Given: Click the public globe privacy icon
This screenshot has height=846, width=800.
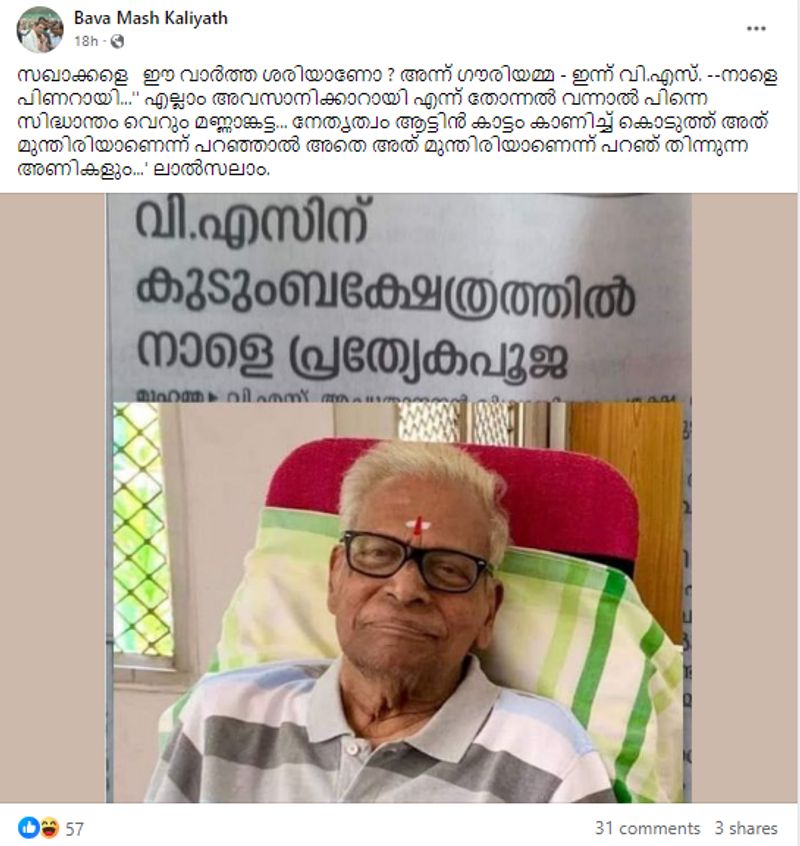Looking at the screenshot, I should click(x=117, y=42).
